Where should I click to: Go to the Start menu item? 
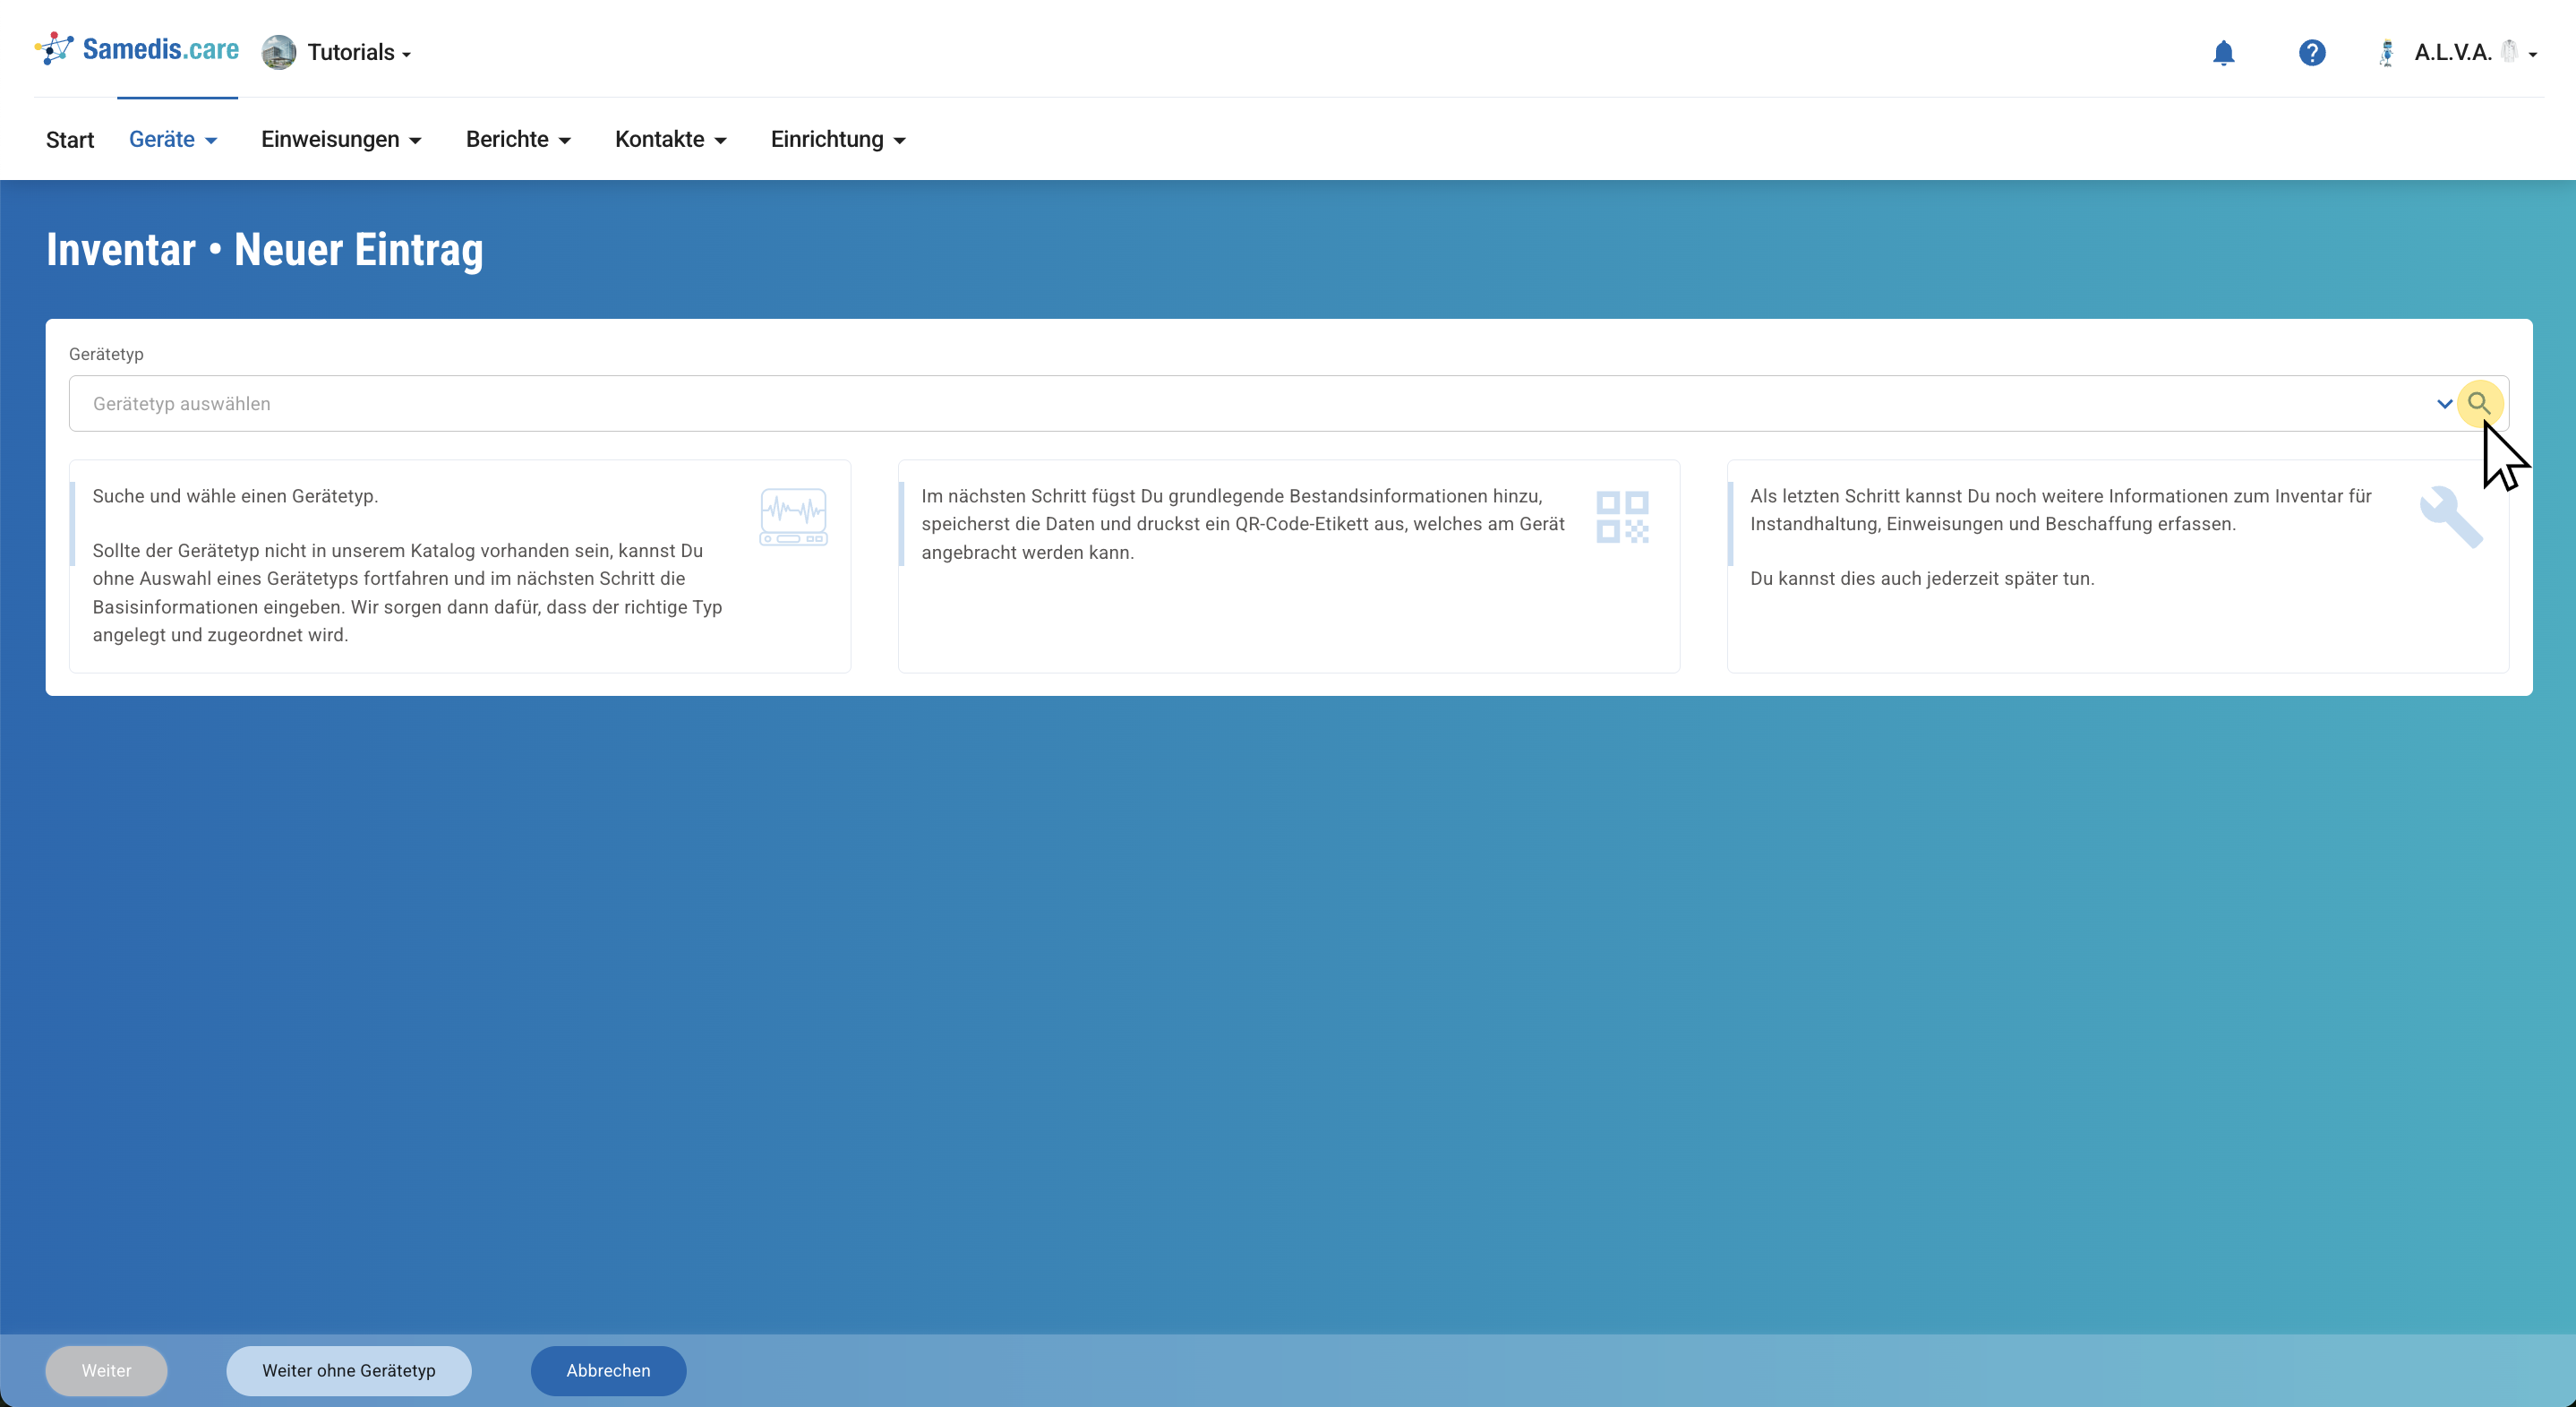tap(70, 140)
